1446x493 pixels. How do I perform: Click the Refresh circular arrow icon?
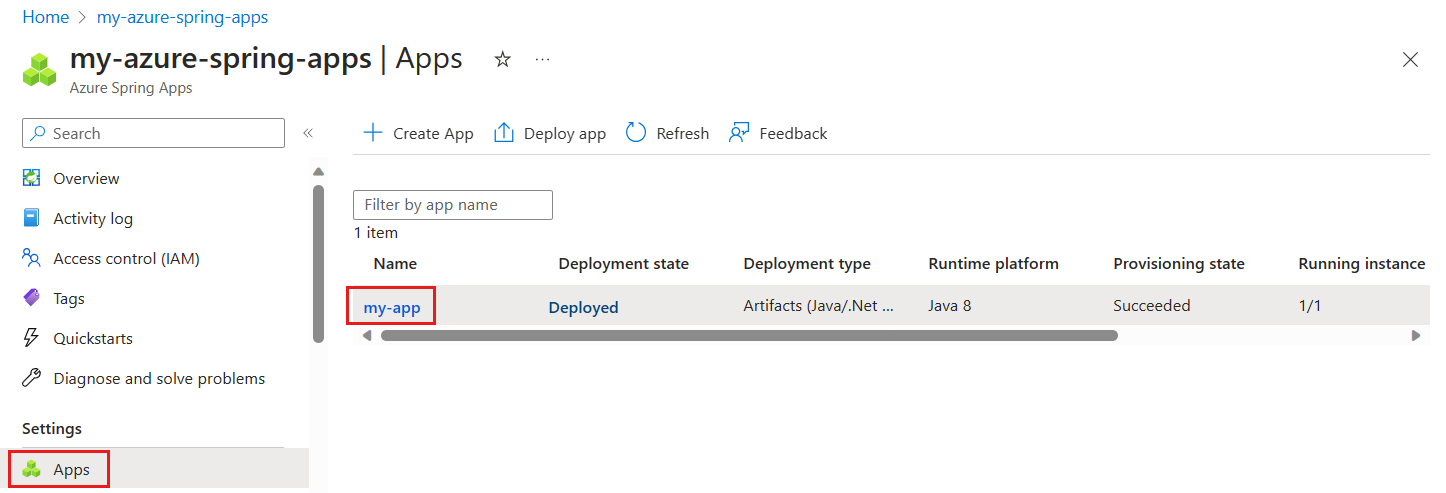pyautogui.click(x=636, y=132)
